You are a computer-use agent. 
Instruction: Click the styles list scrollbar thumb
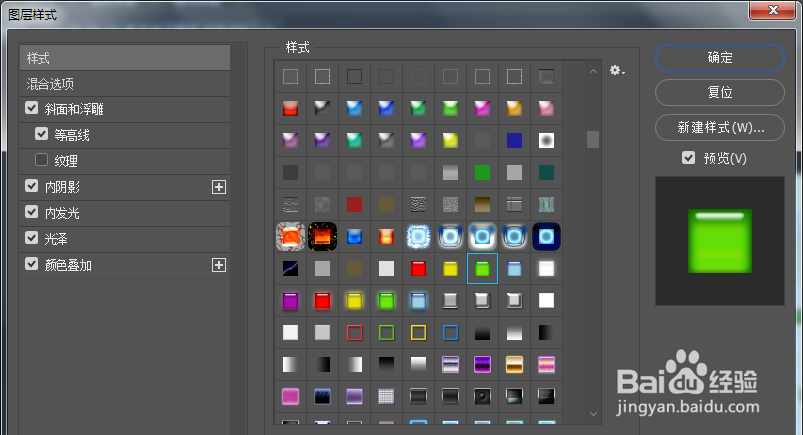tap(593, 139)
